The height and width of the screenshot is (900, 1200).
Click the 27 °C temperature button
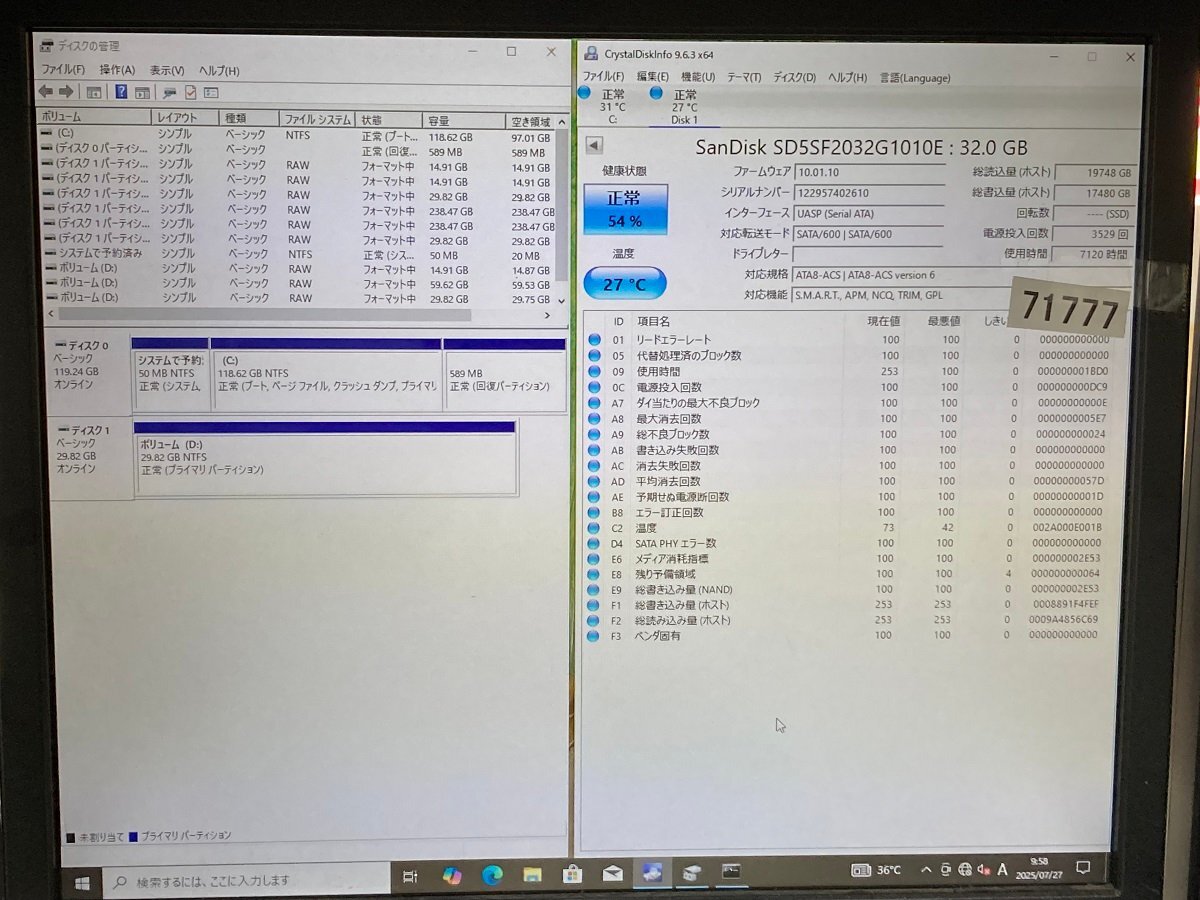tap(624, 284)
